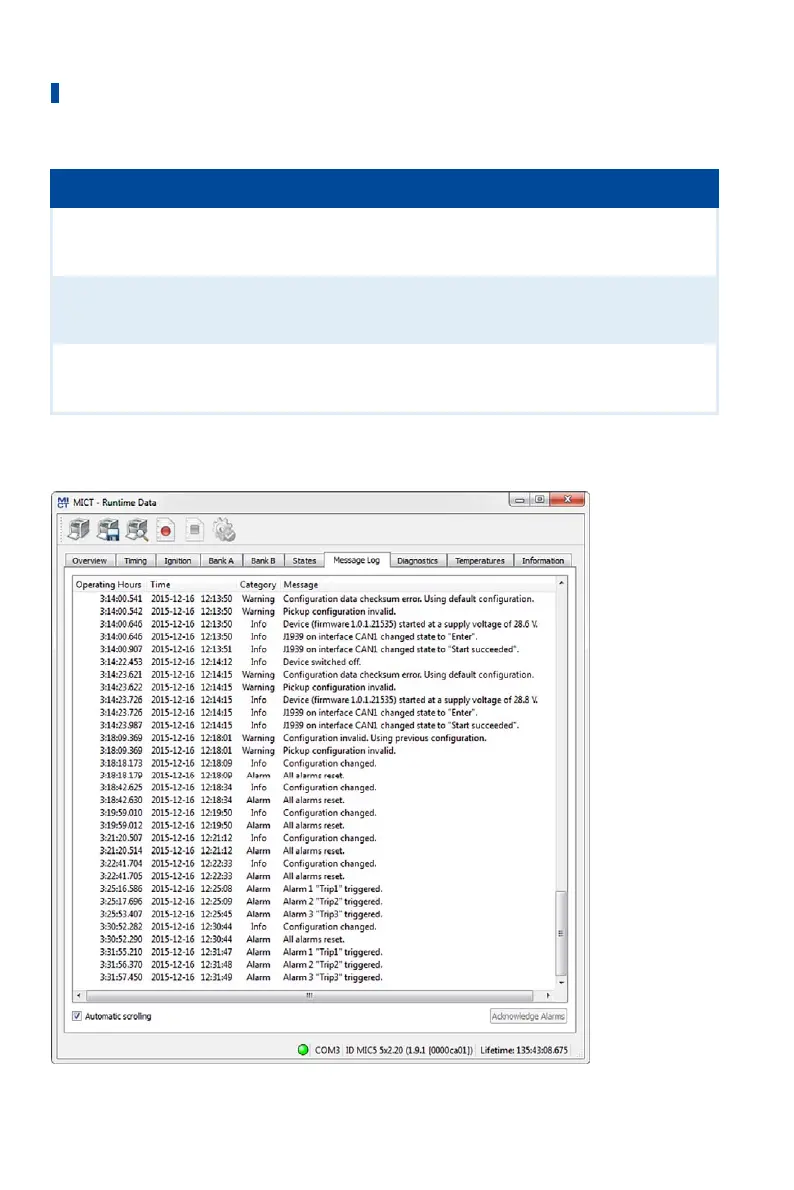Click the vertical scrollbar thumb
This screenshot has height=1190, width=794.
(x=561, y=933)
